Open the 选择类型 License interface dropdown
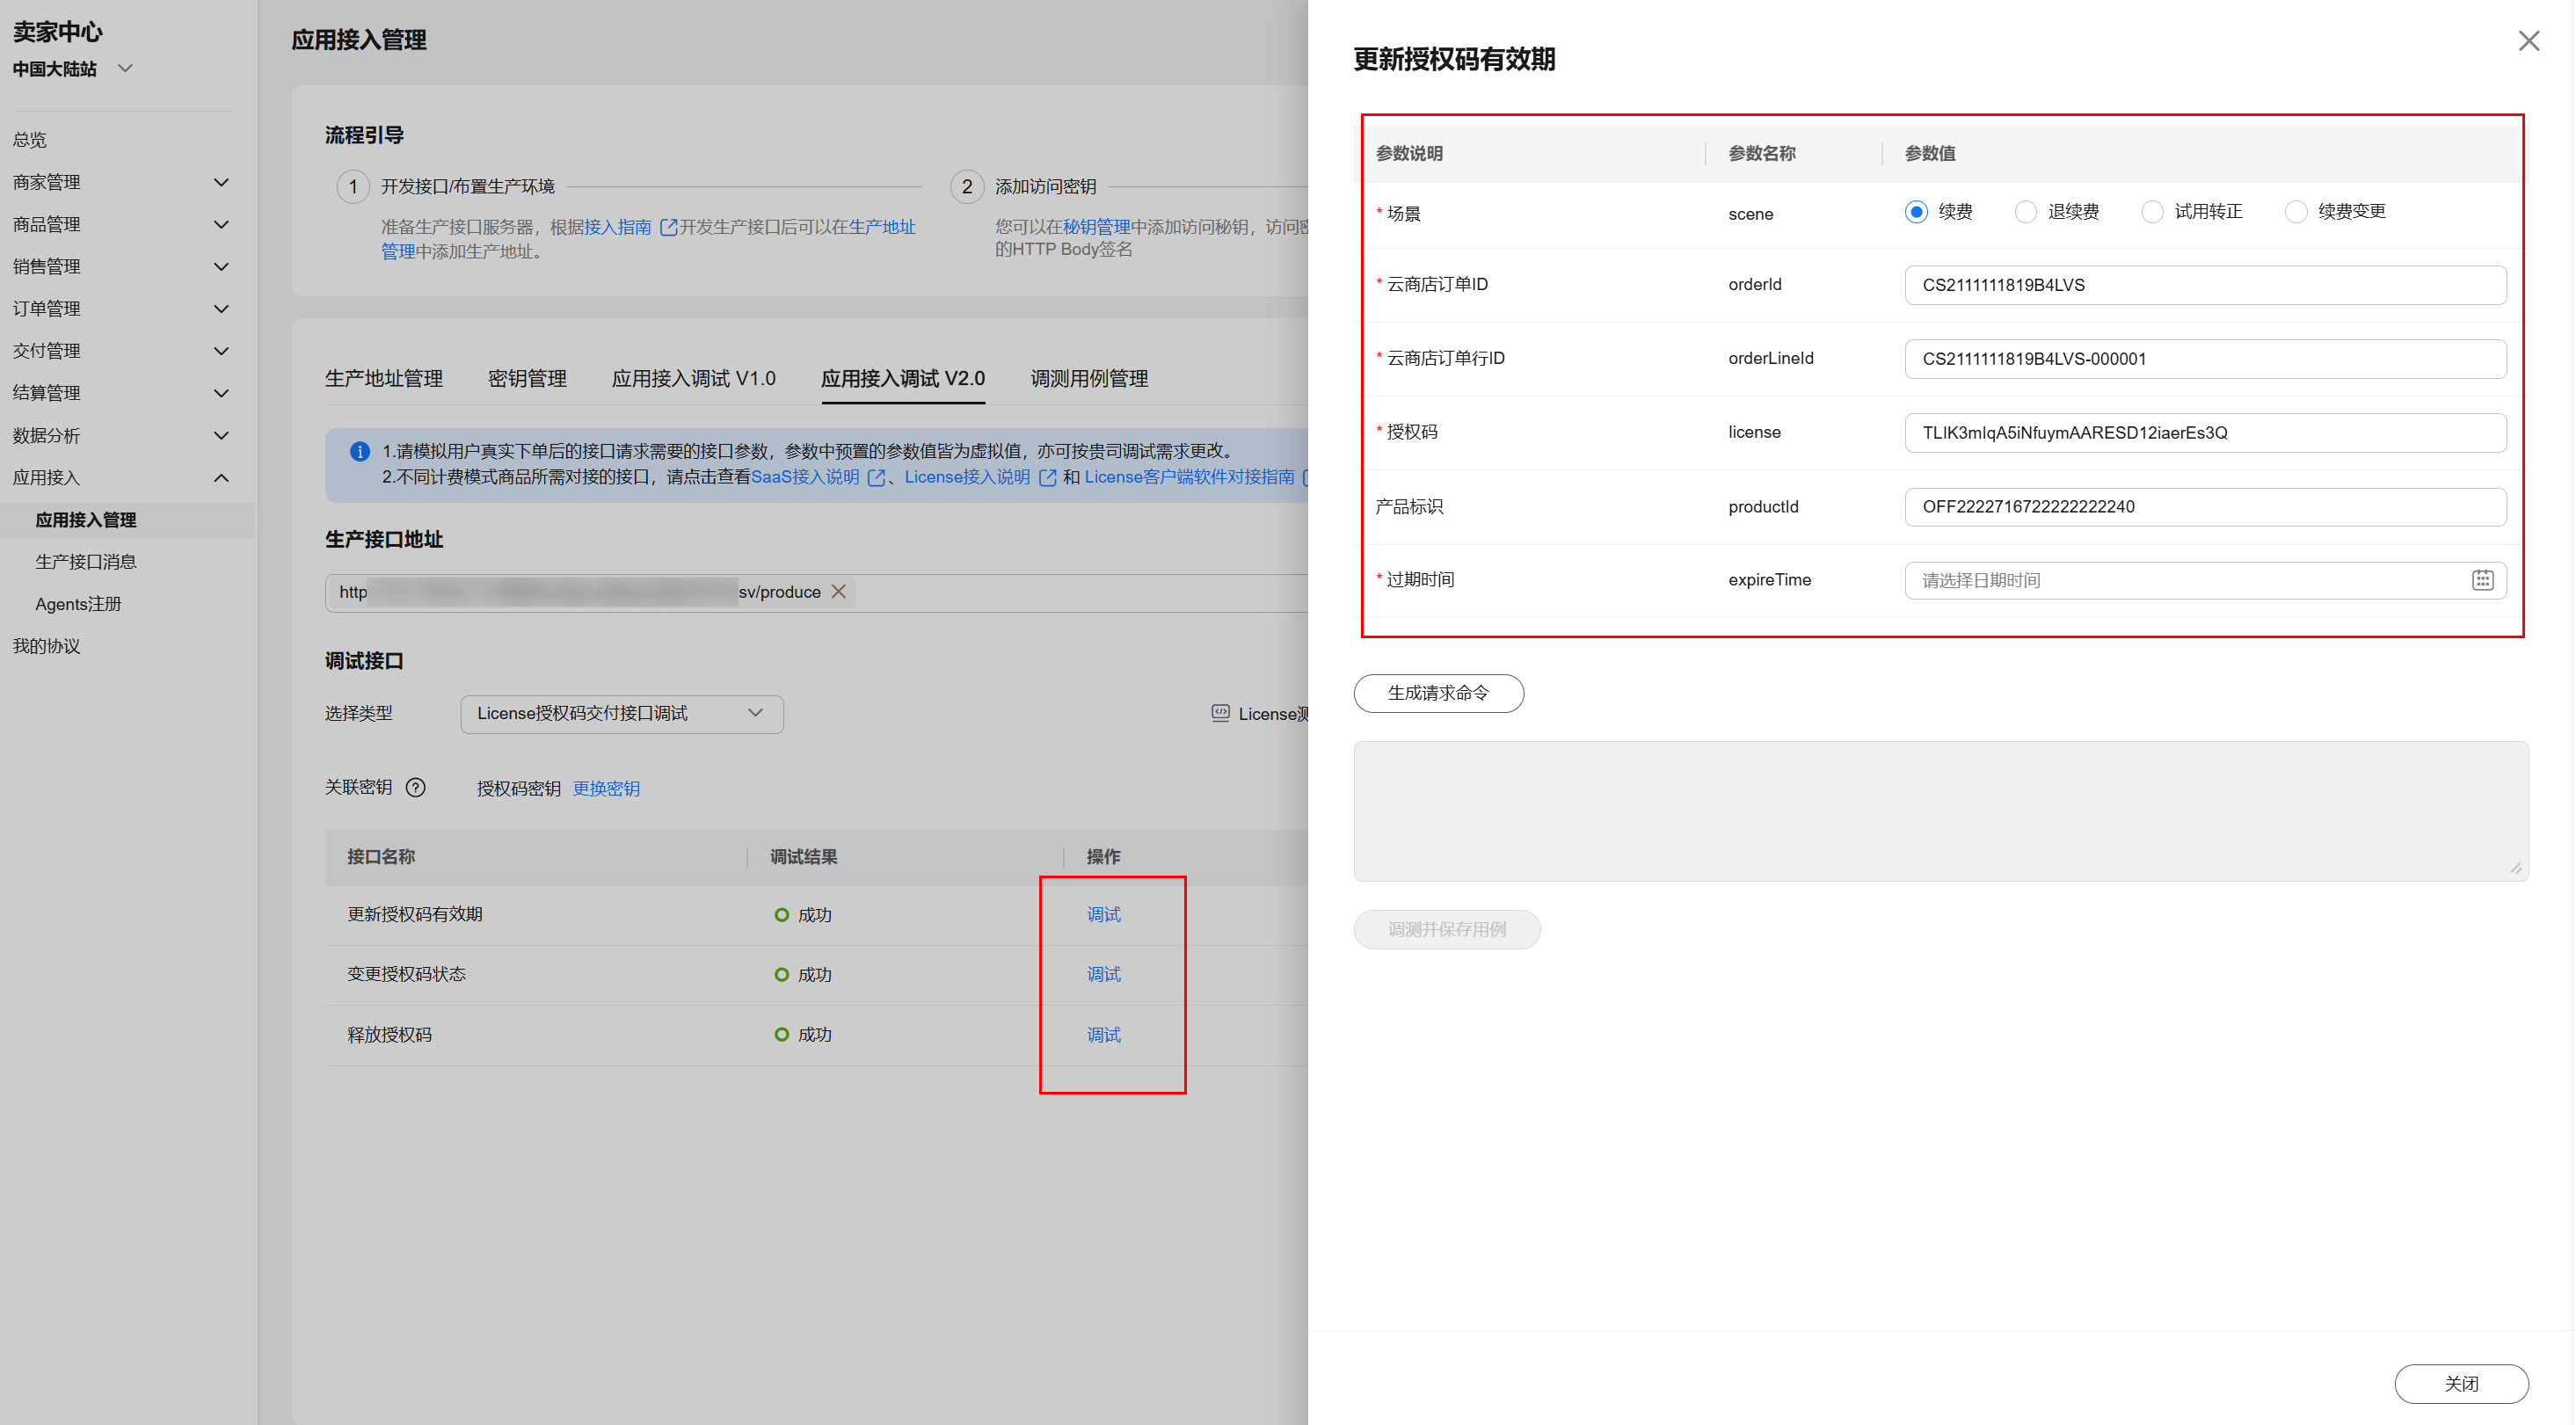 [621, 714]
